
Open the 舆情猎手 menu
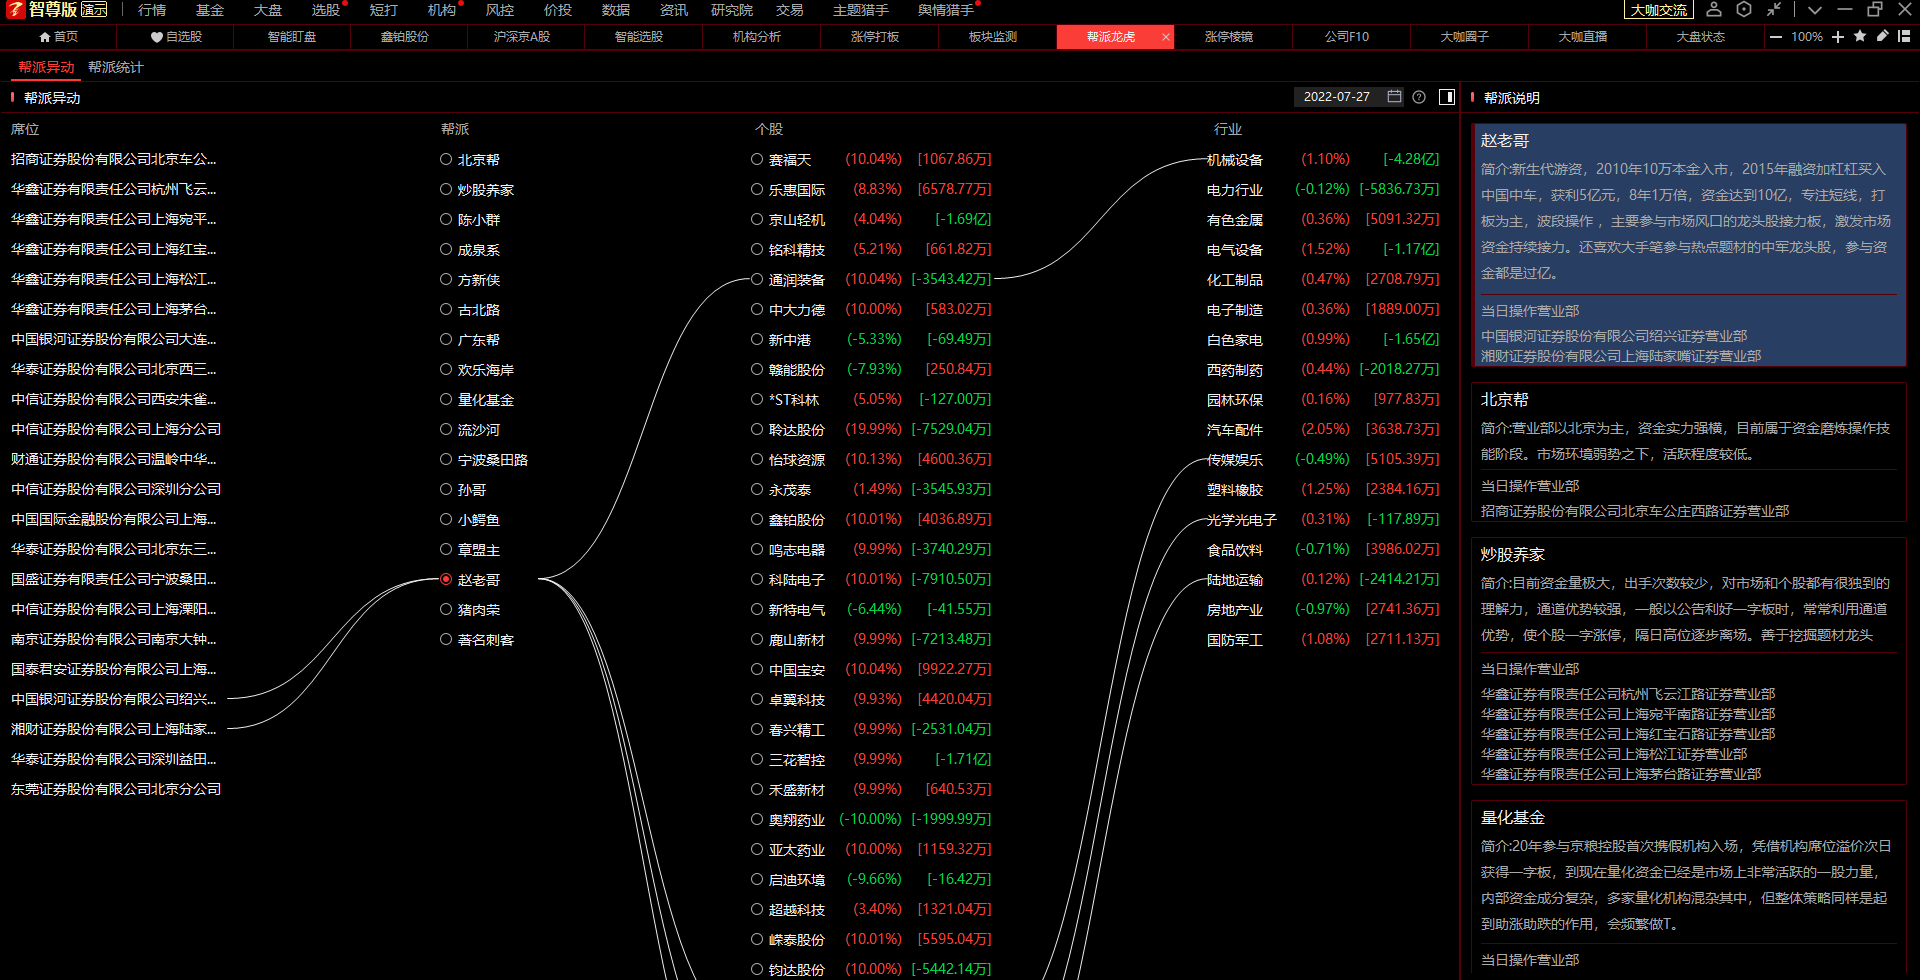(946, 10)
